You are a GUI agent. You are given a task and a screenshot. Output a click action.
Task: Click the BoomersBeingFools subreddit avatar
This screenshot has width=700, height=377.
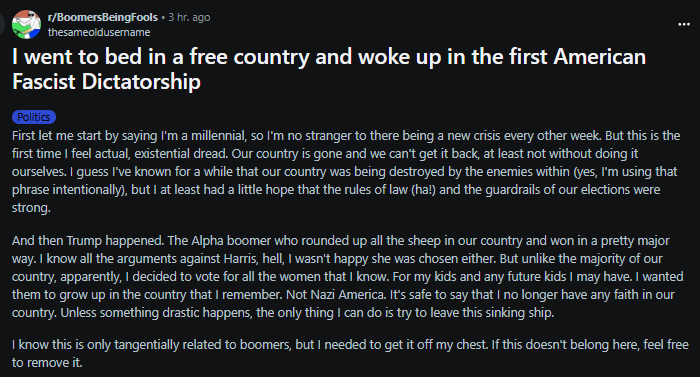click(26, 24)
